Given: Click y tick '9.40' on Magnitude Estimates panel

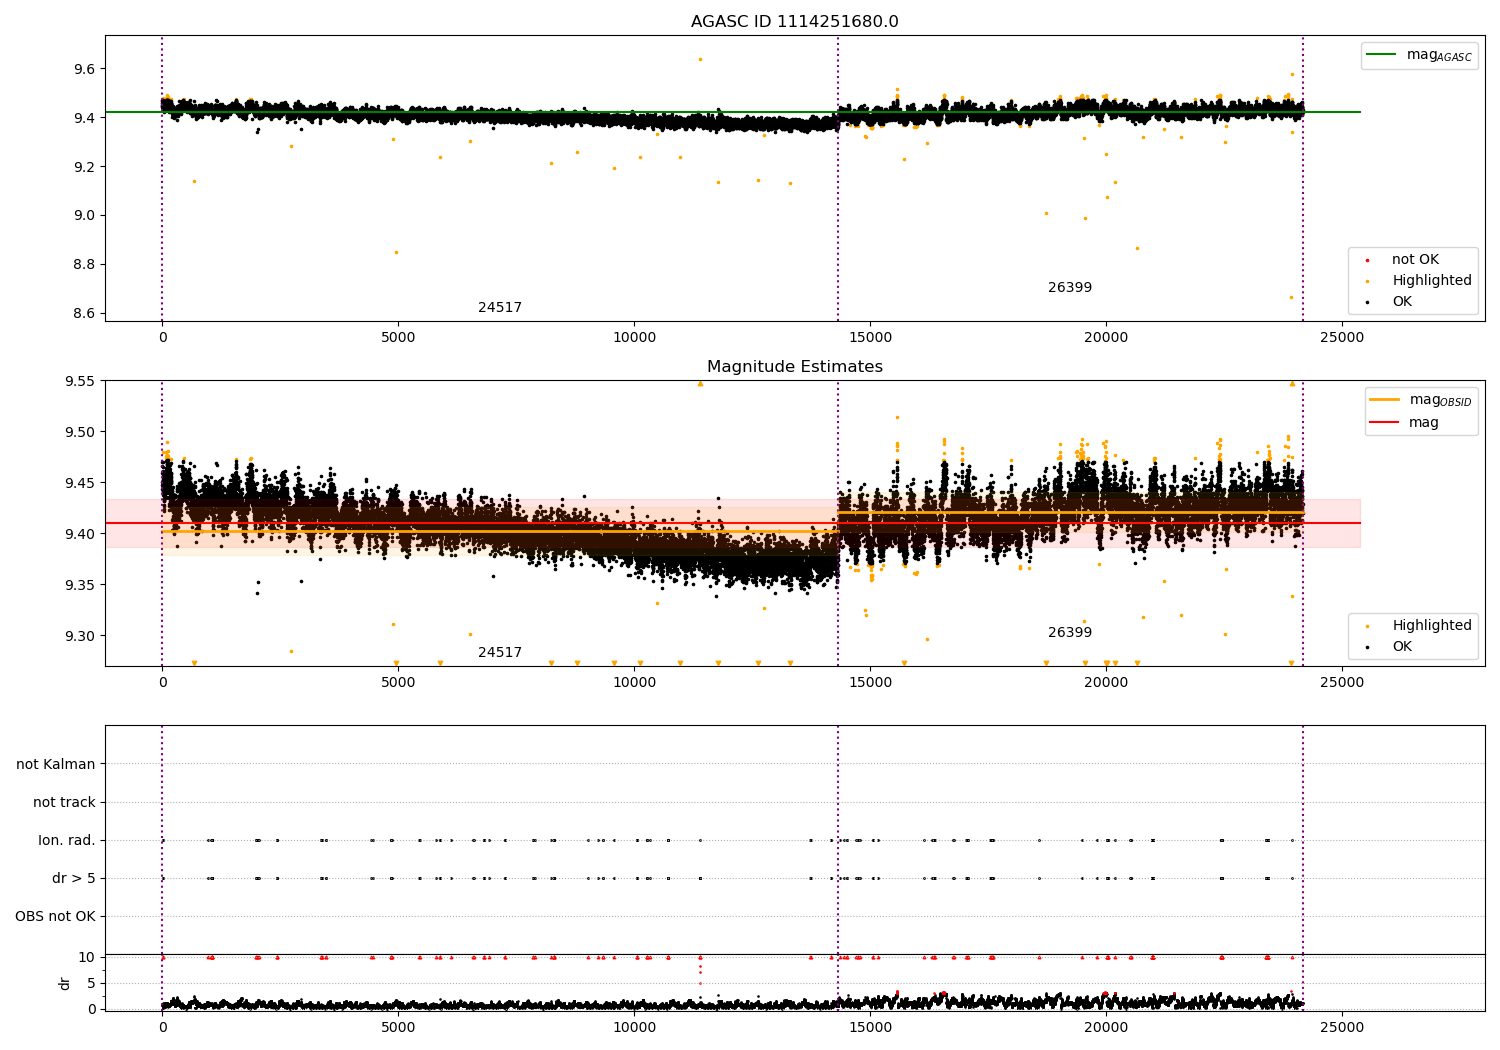Looking at the screenshot, I should click(80, 535).
